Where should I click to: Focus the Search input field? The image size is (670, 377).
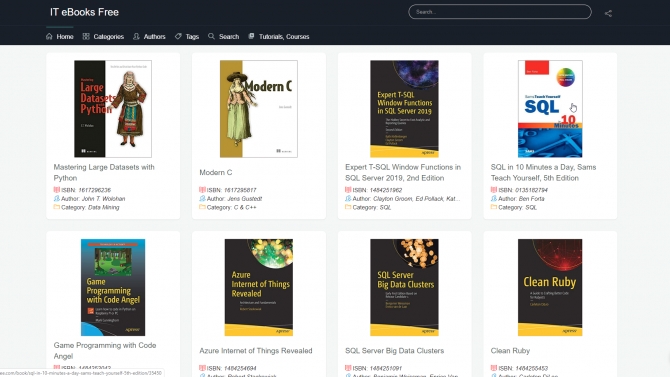click(x=500, y=12)
